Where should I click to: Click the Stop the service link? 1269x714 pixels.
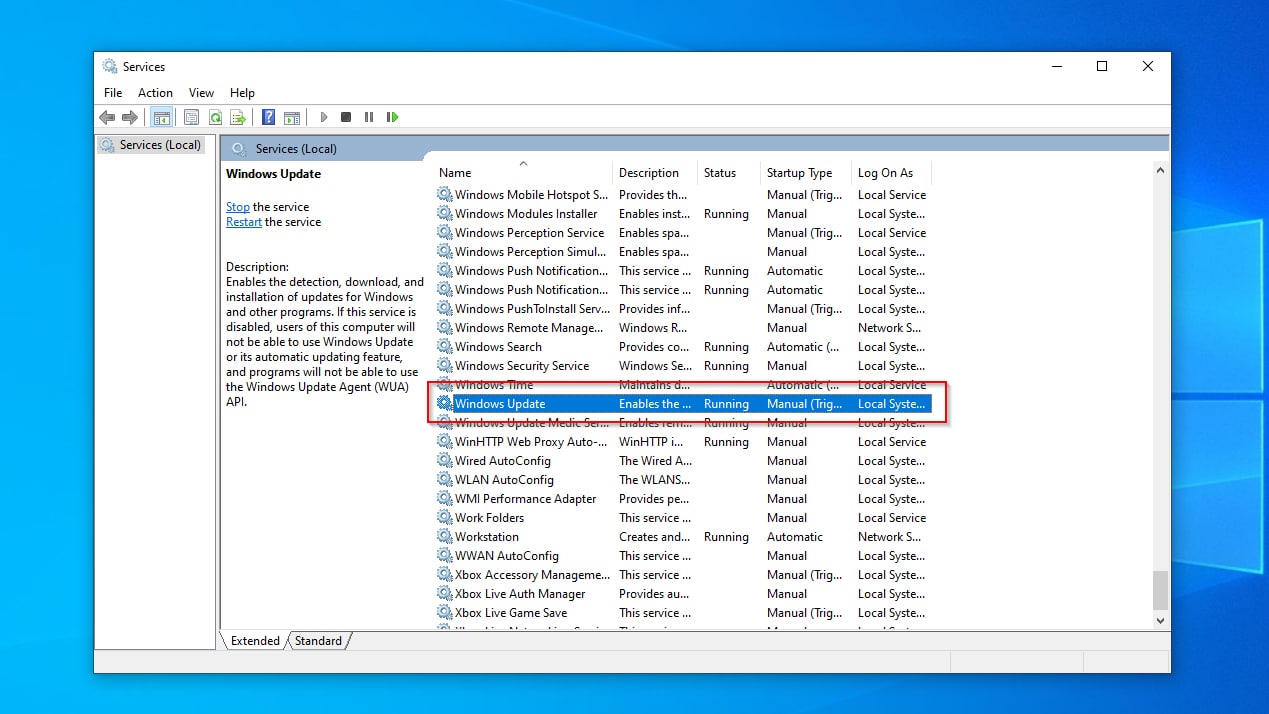click(237, 207)
